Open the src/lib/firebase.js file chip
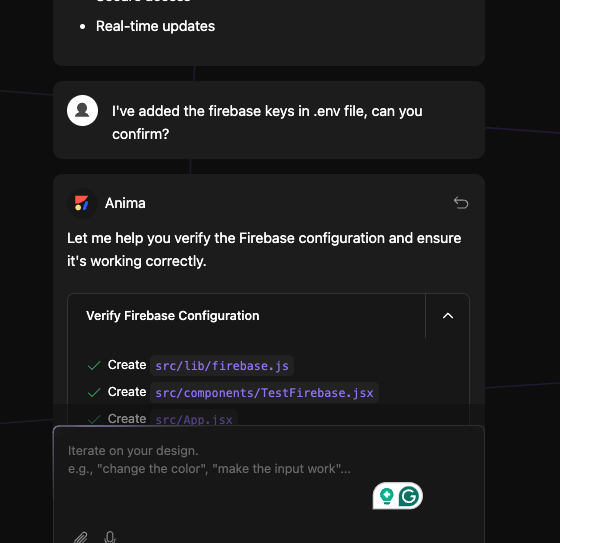The image size is (595, 543). (x=222, y=366)
